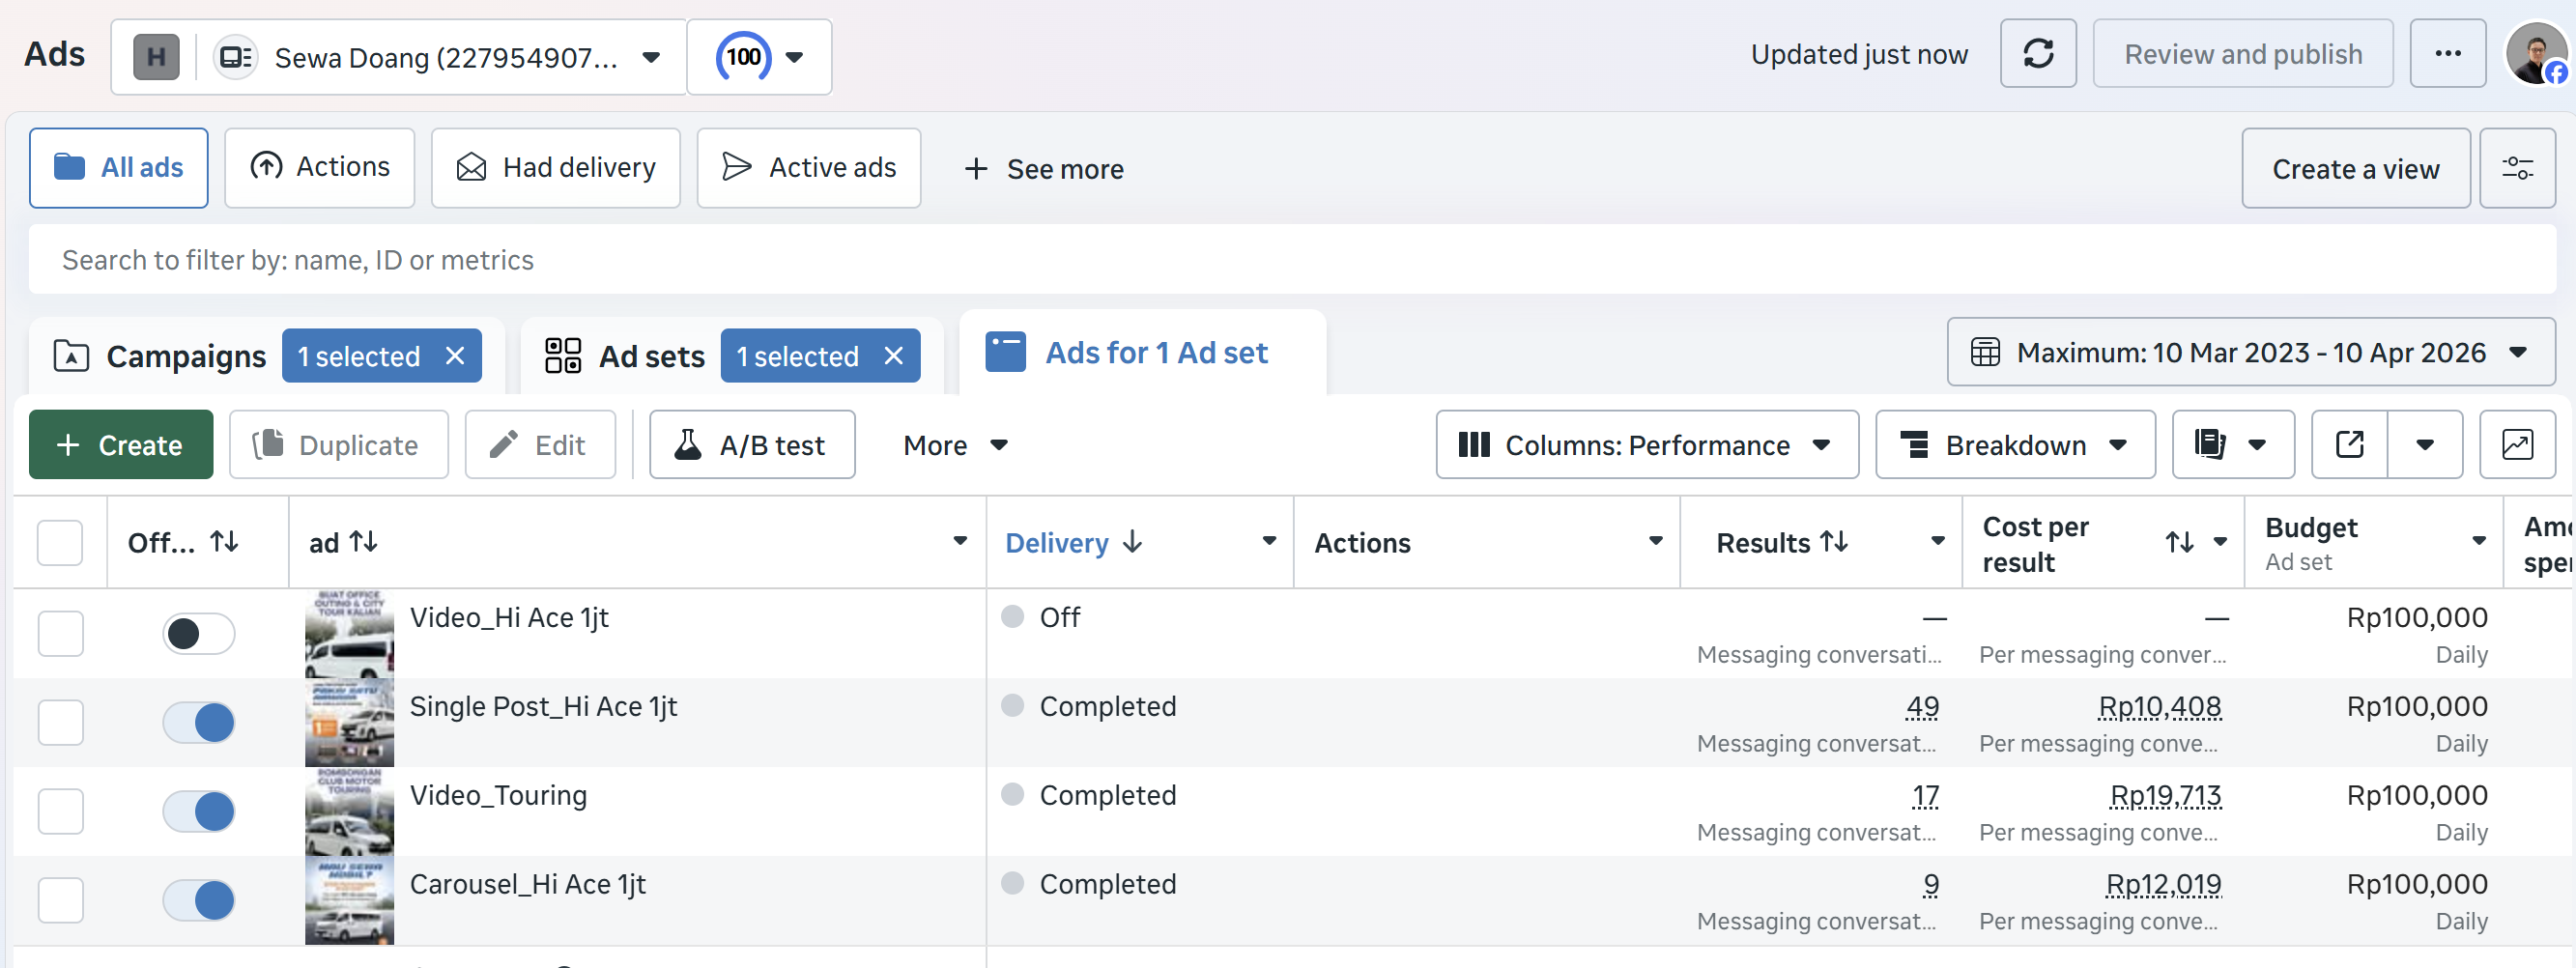
Task: Click the export report icon
Action: point(2348,444)
